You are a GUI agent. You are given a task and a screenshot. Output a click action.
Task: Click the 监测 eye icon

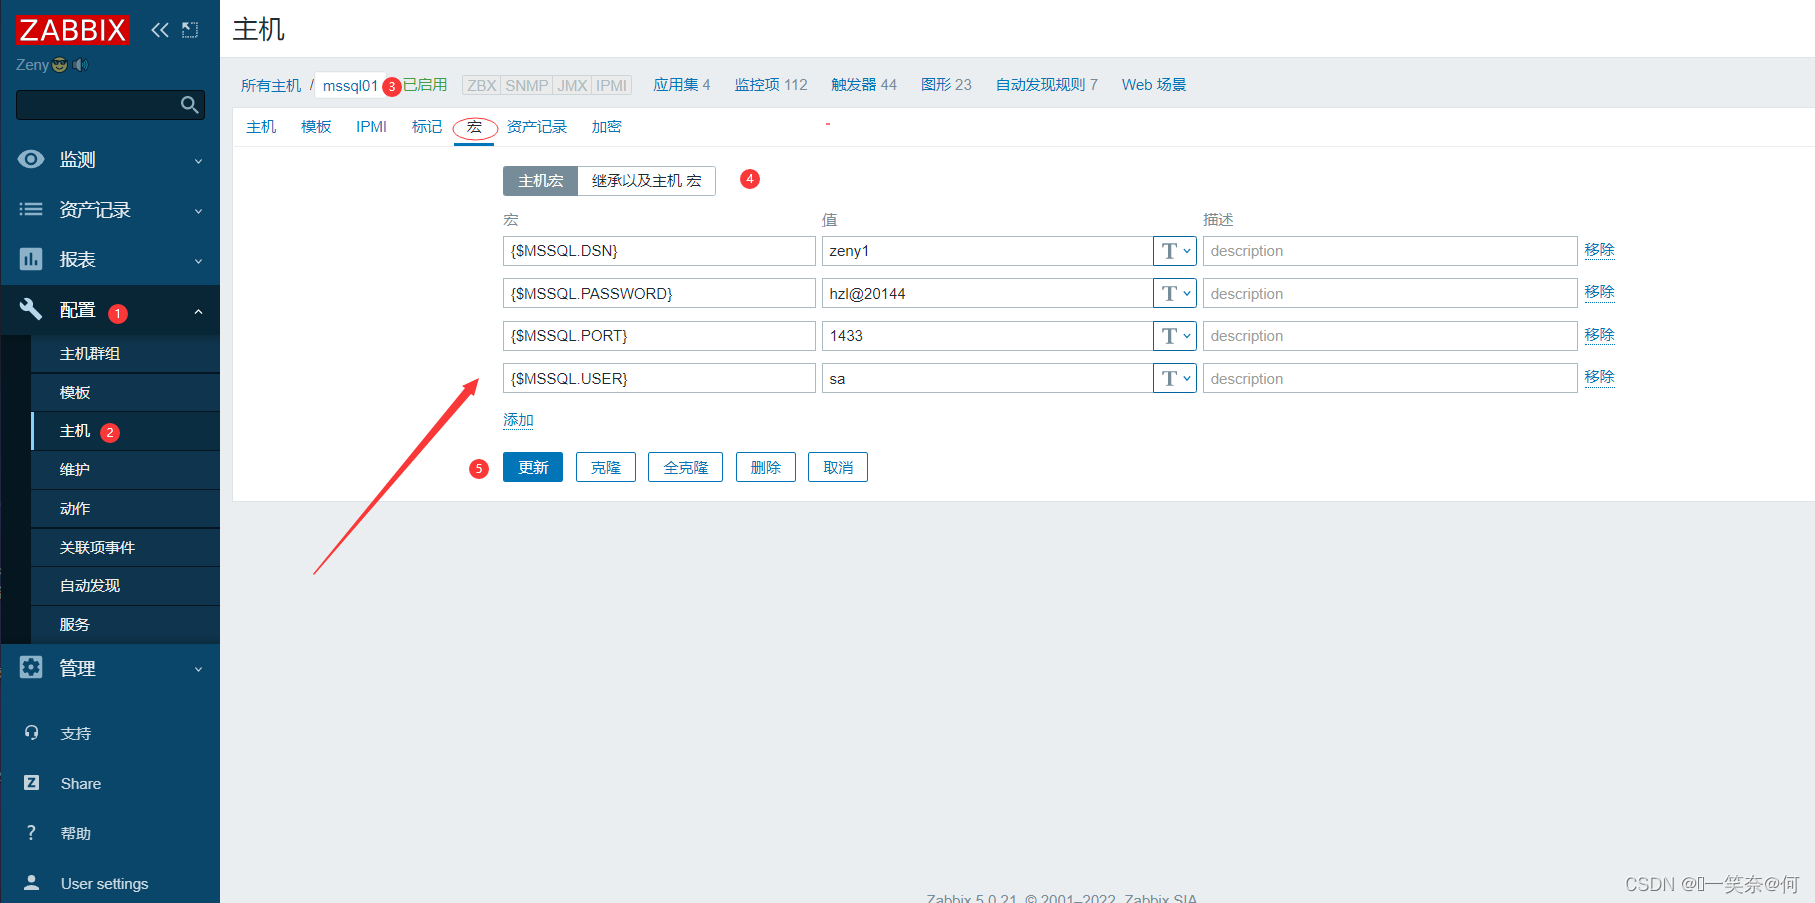pos(31,159)
